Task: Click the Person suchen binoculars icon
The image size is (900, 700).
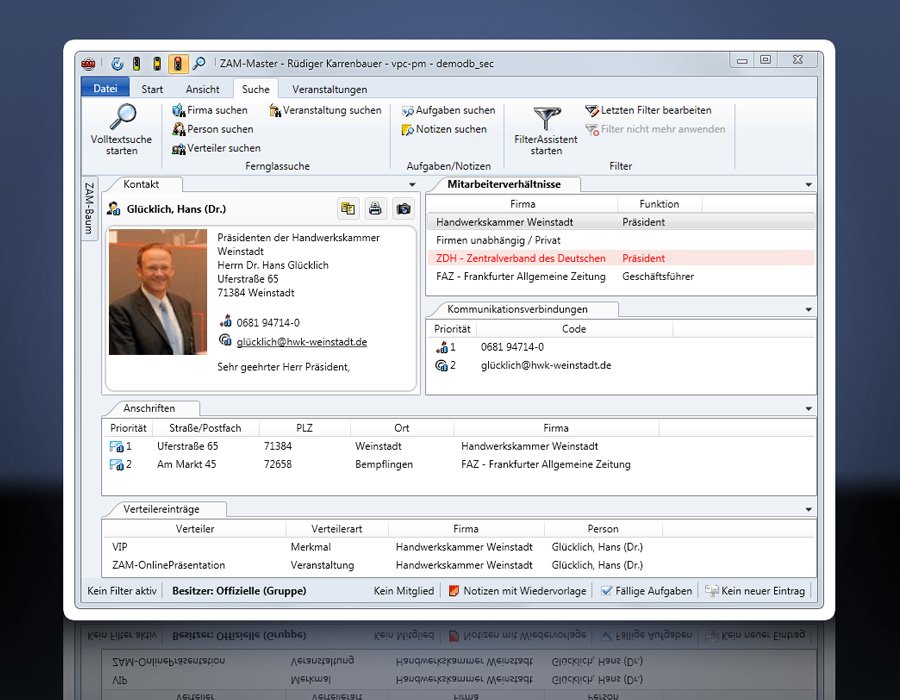Action: click(179, 129)
